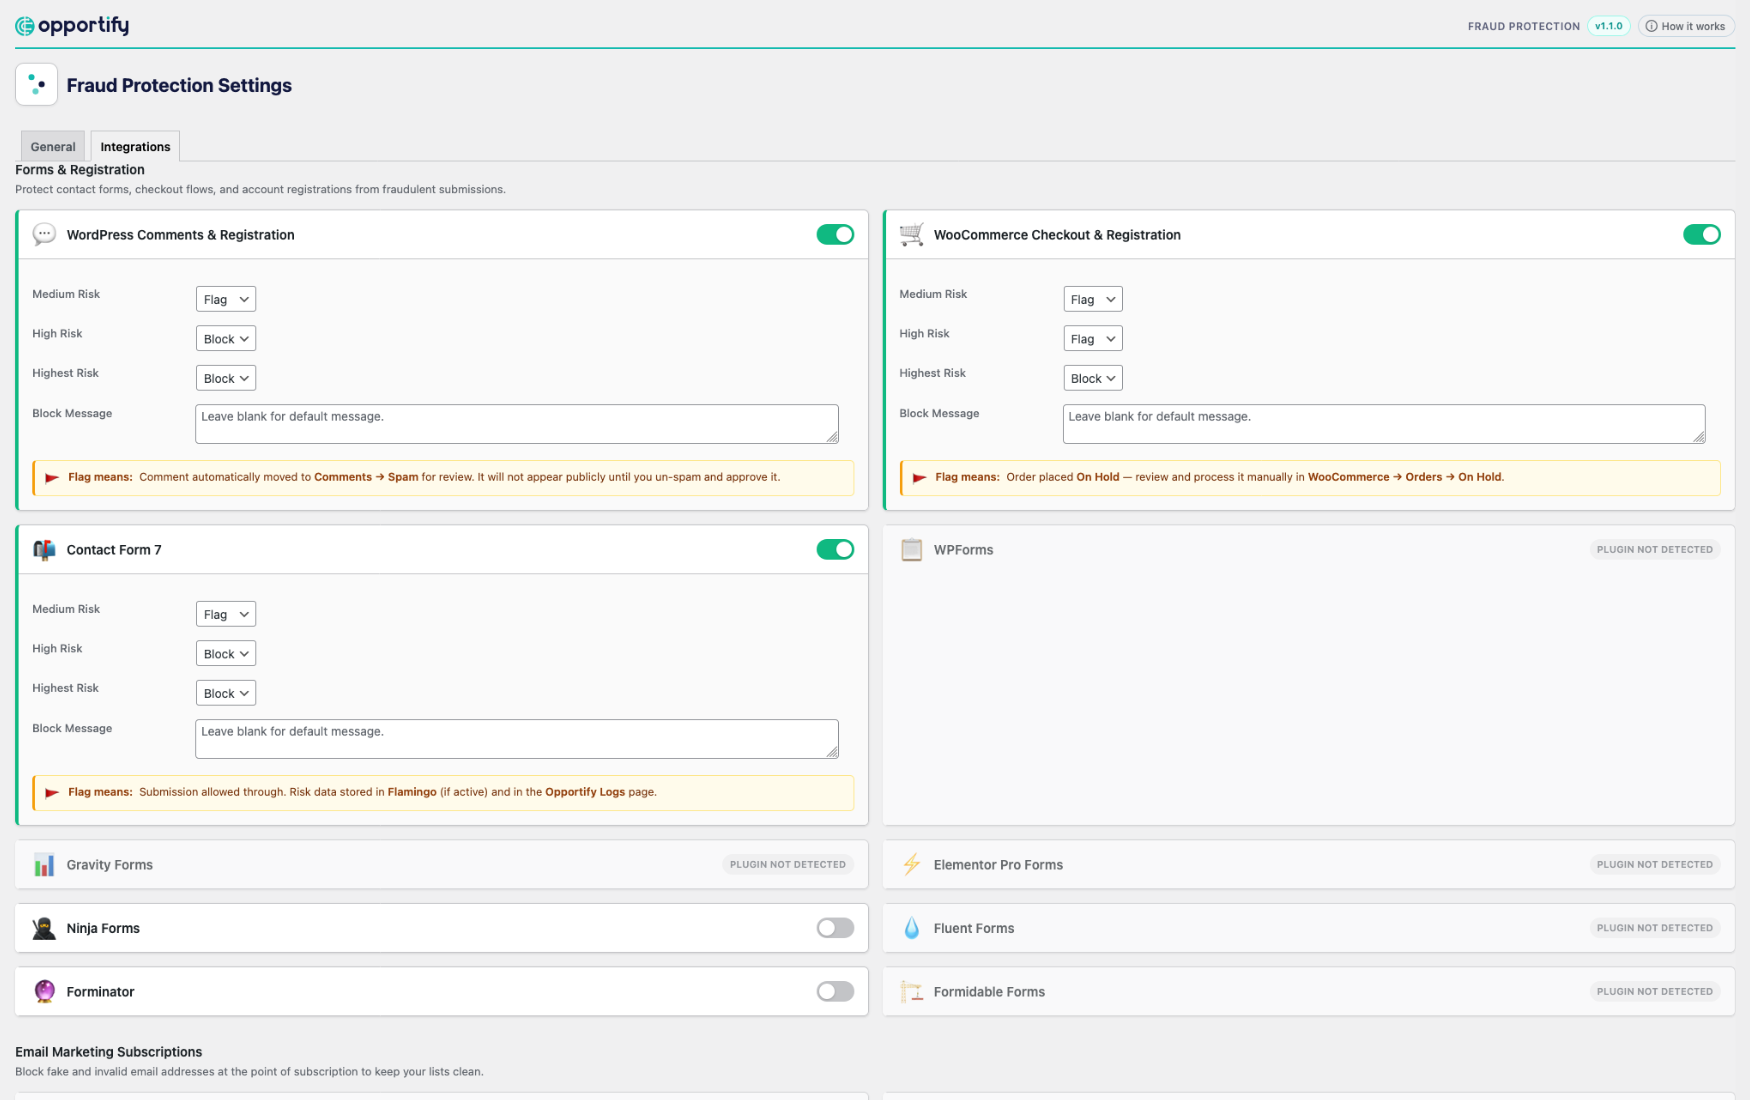Click the Fluent Forms droplet icon
Image resolution: width=1750 pixels, height=1100 pixels.
[911, 928]
